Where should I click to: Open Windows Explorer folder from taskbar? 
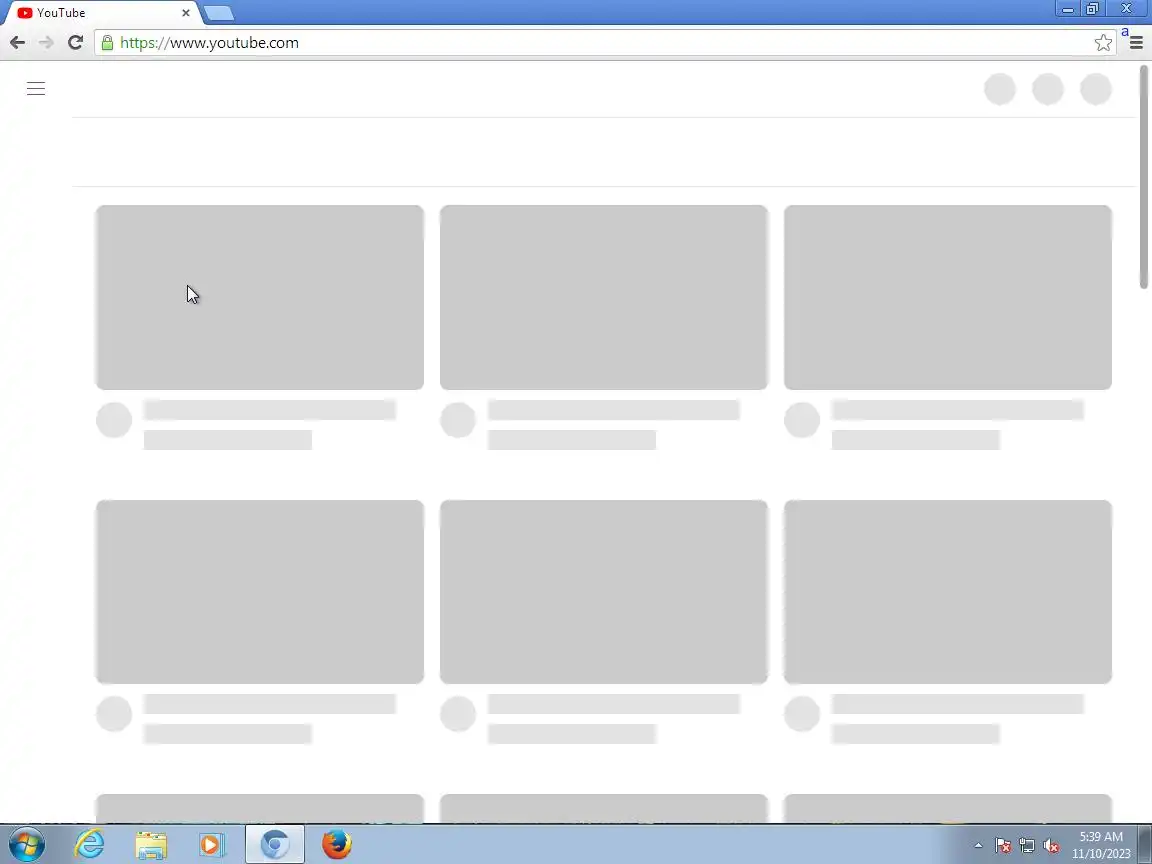(x=151, y=845)
